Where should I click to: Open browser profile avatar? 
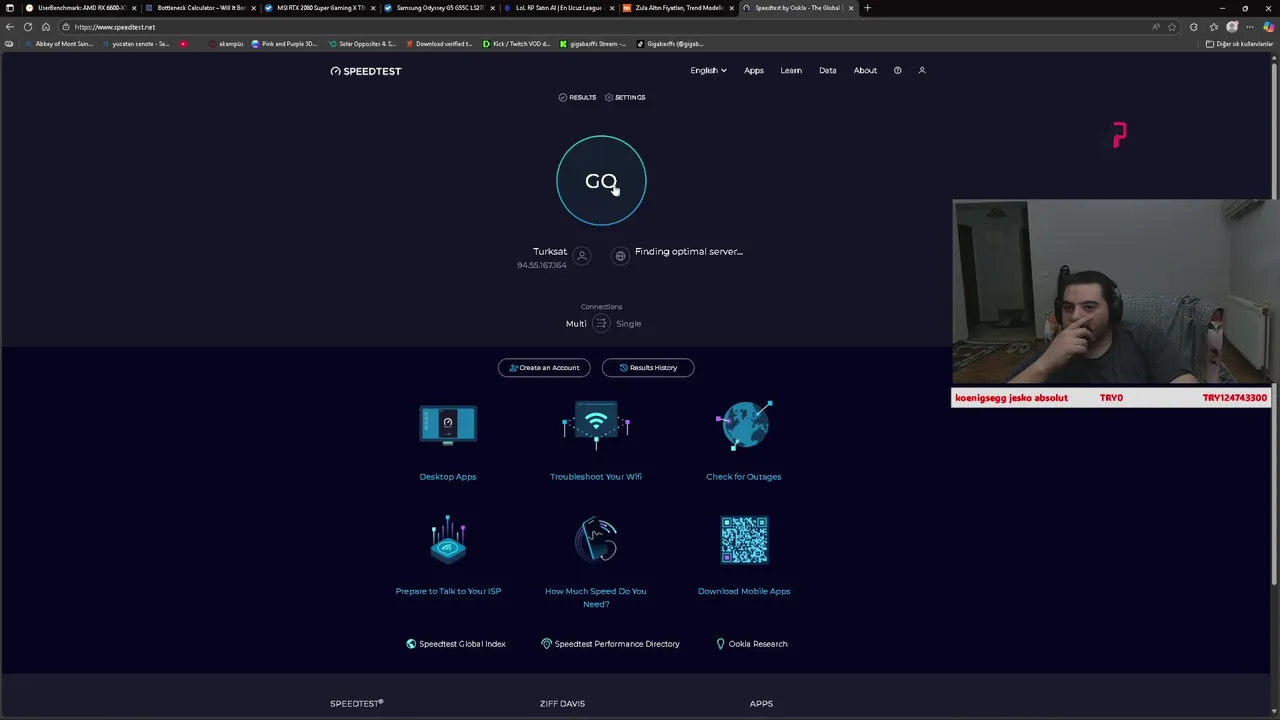click(1232, 27)
